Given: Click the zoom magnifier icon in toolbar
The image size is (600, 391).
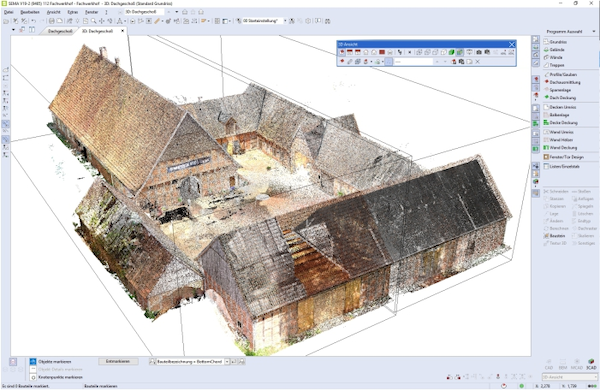Looking at the screenshot, I should pos(94,21).
